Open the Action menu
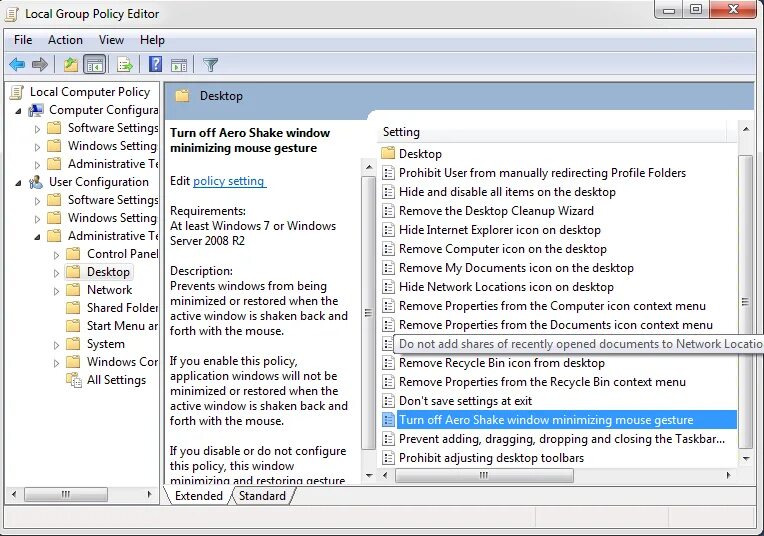Viewport: 764px width, 536px height. [65, 40]
